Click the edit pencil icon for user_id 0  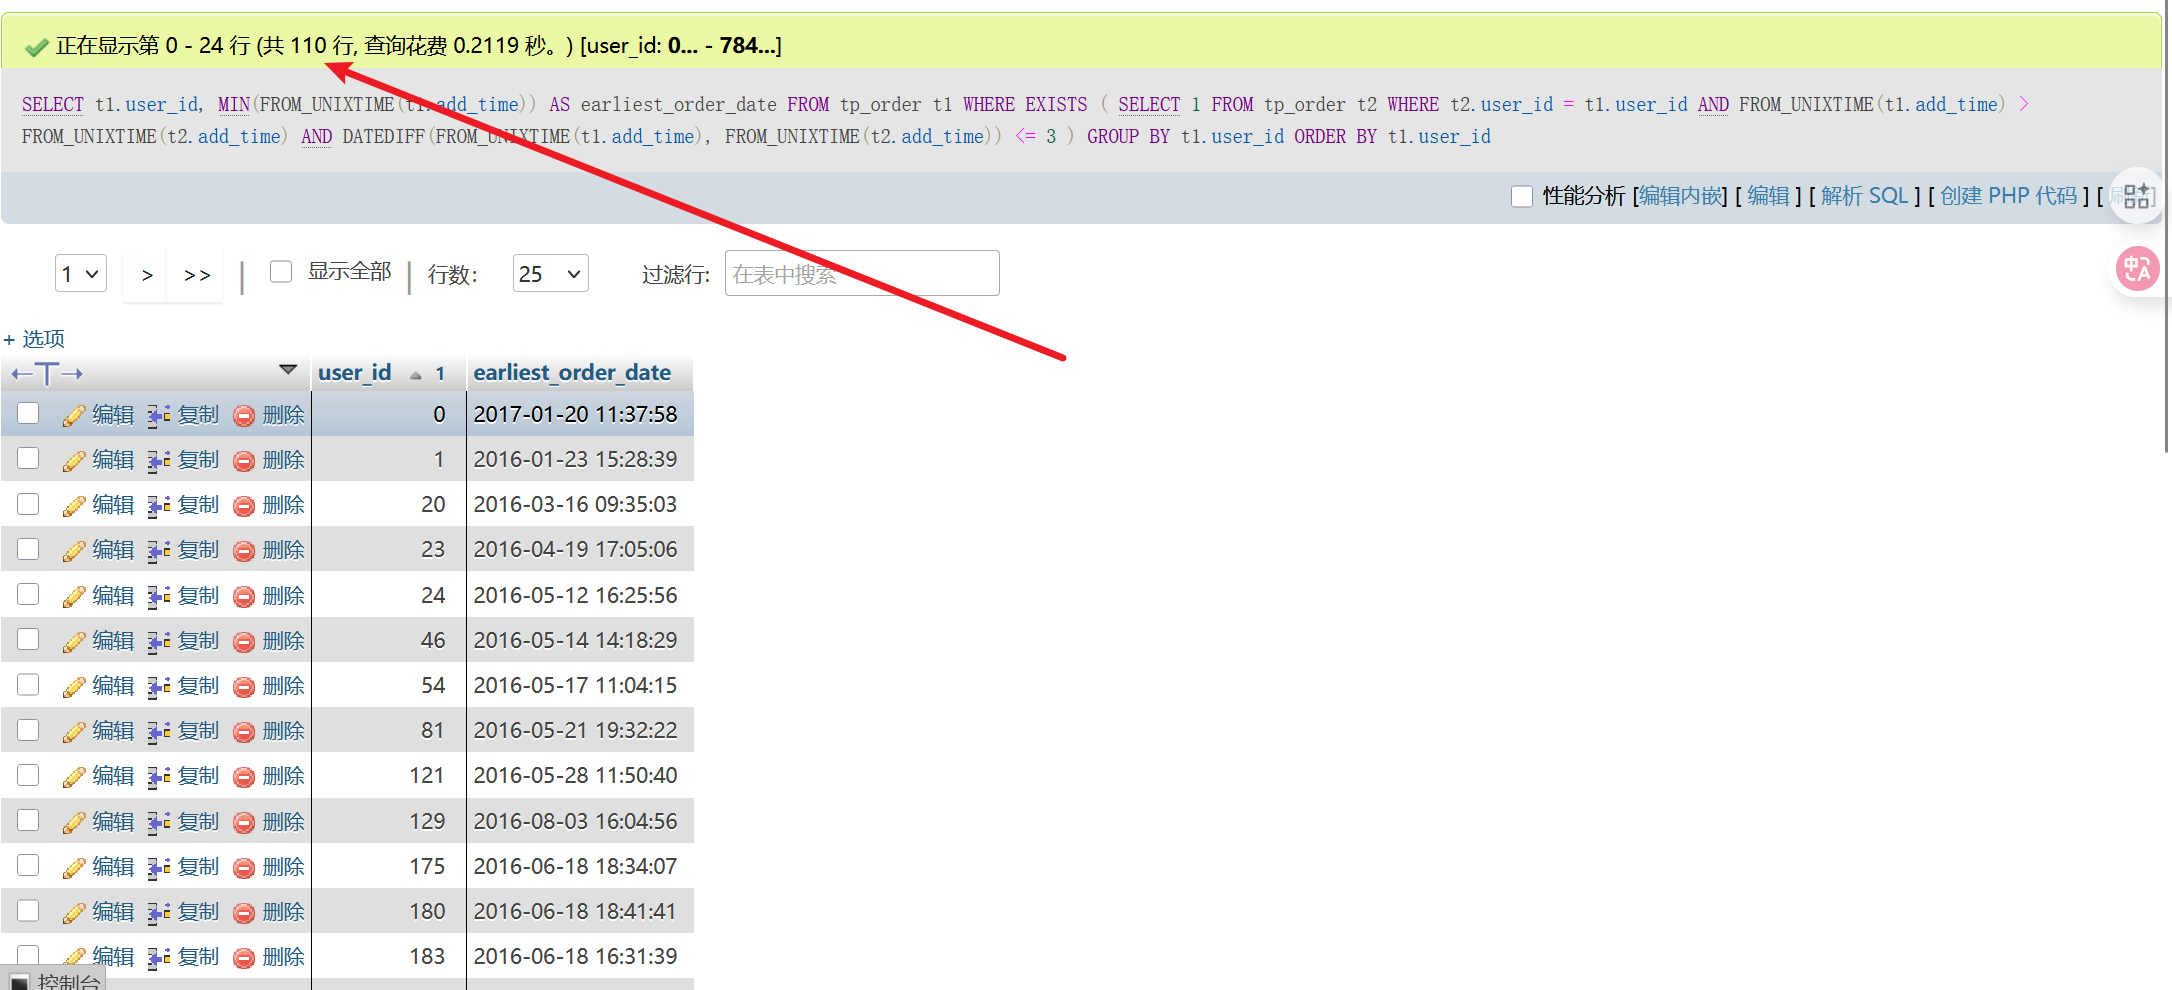[x=73, y=415]
